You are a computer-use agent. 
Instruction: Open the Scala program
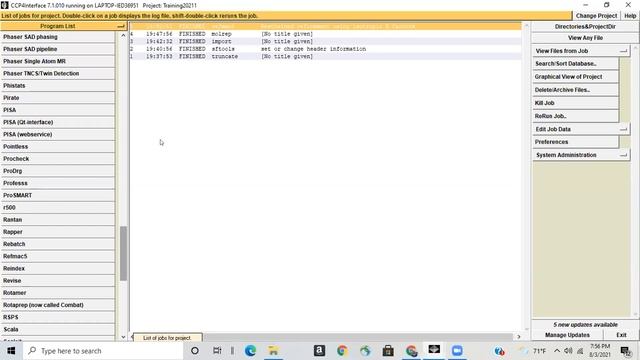pos(58,329)
